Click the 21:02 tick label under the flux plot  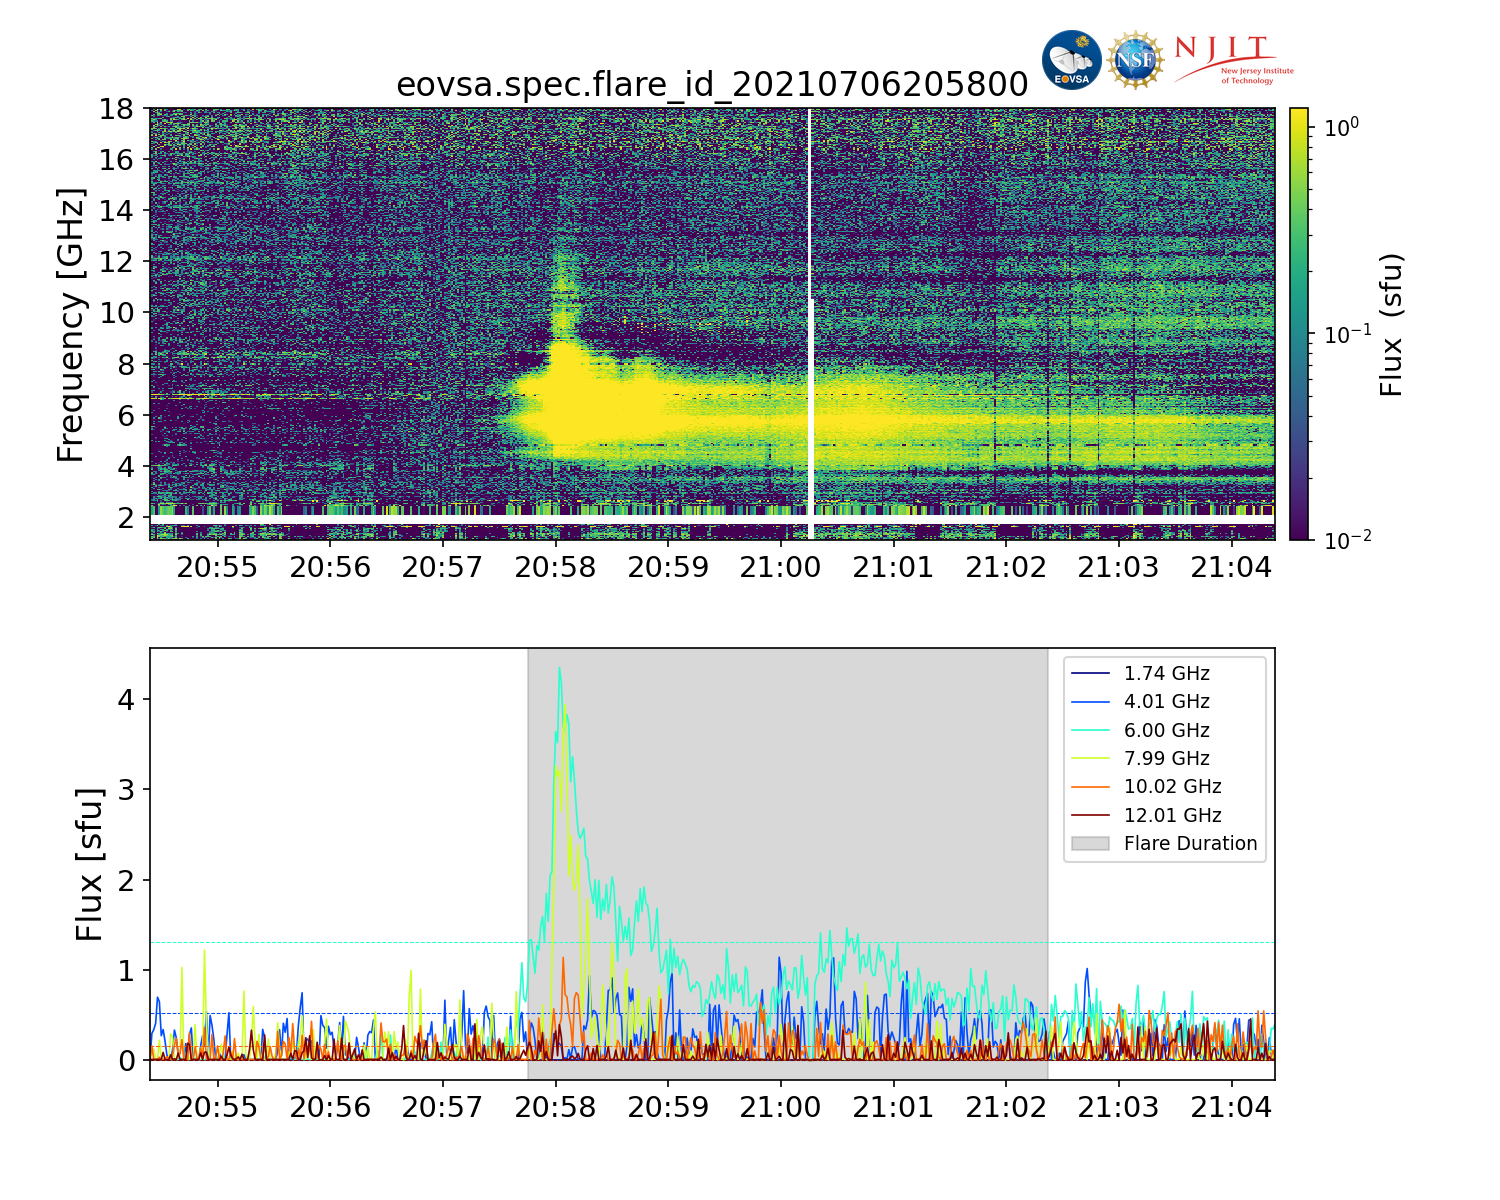coord(1005,1108)
